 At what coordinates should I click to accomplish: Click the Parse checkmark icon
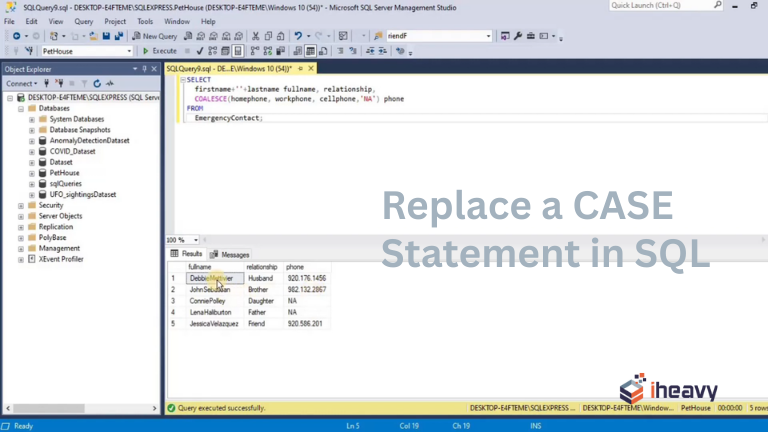coord(199,51)
